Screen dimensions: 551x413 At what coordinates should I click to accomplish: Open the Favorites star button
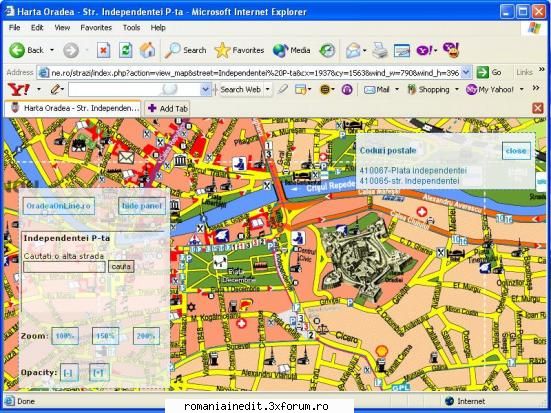coord(239,50)
